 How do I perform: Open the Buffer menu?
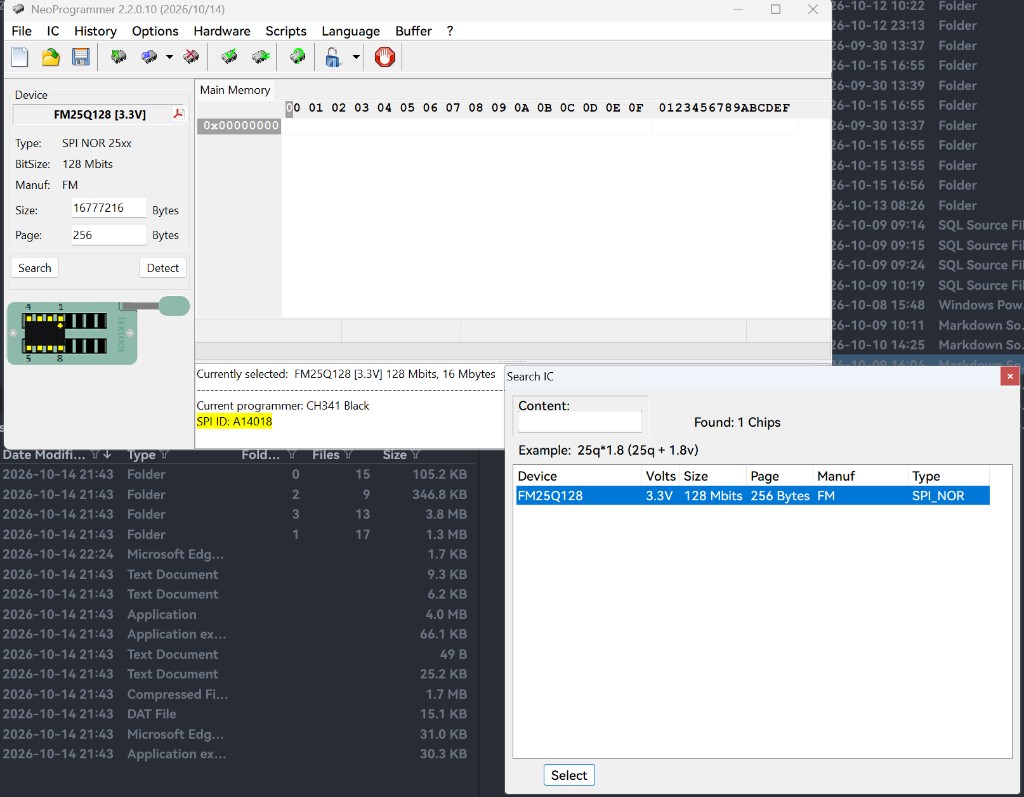pyautogui.click(x=413, y=31)
